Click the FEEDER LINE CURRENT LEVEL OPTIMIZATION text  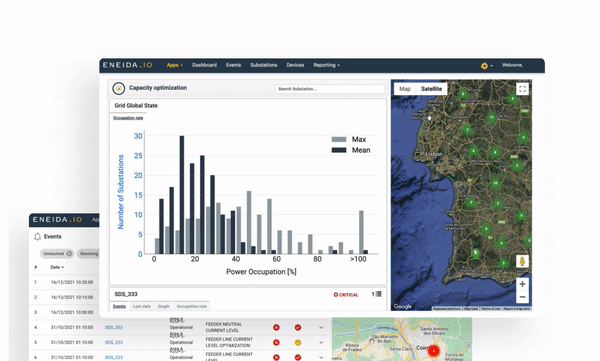(229, 342)
